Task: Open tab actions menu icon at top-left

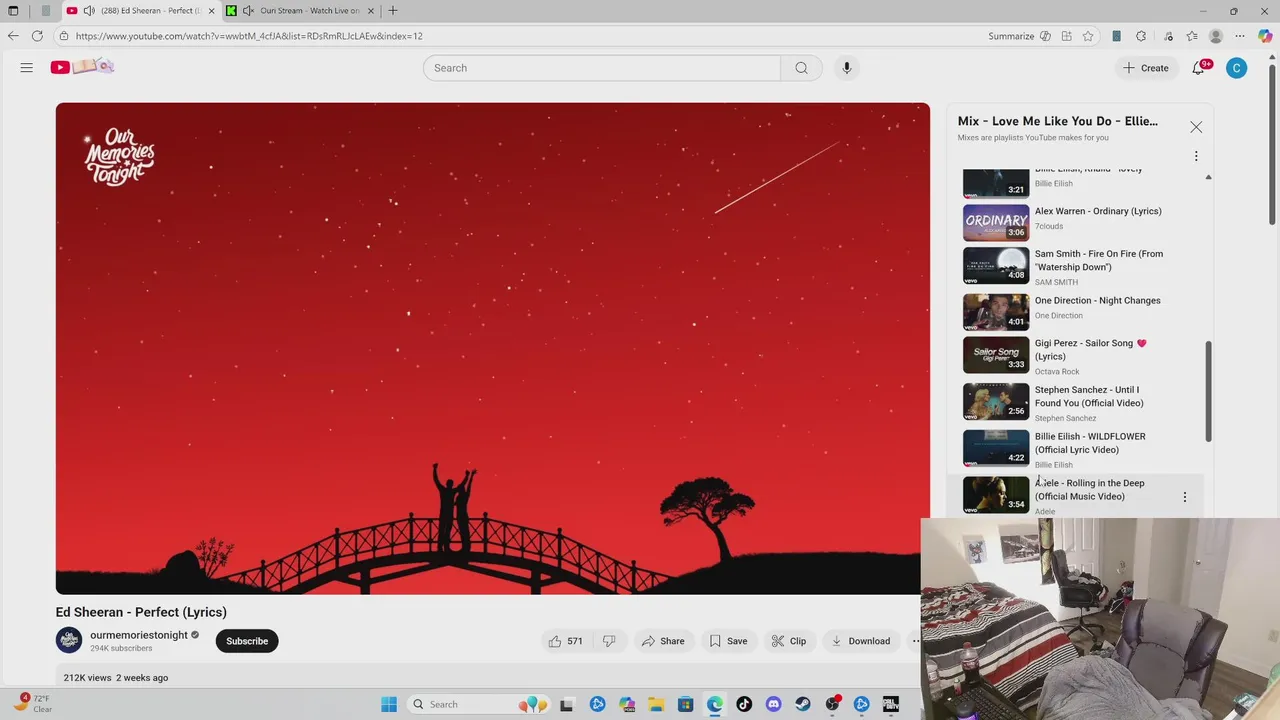Action: tap(13, 11)
